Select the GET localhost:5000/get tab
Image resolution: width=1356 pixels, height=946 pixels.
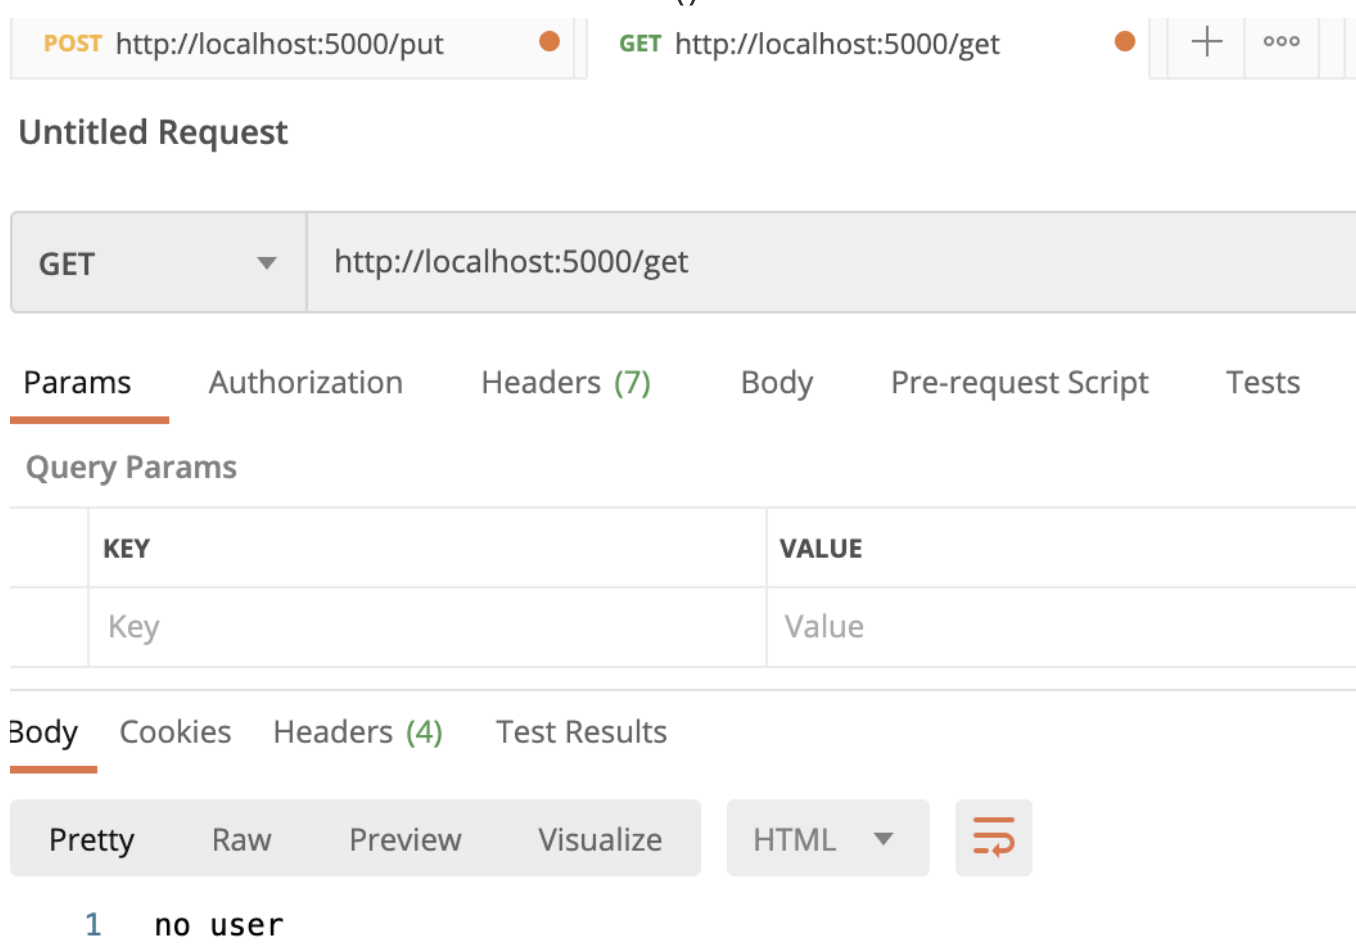coord(868,44)
